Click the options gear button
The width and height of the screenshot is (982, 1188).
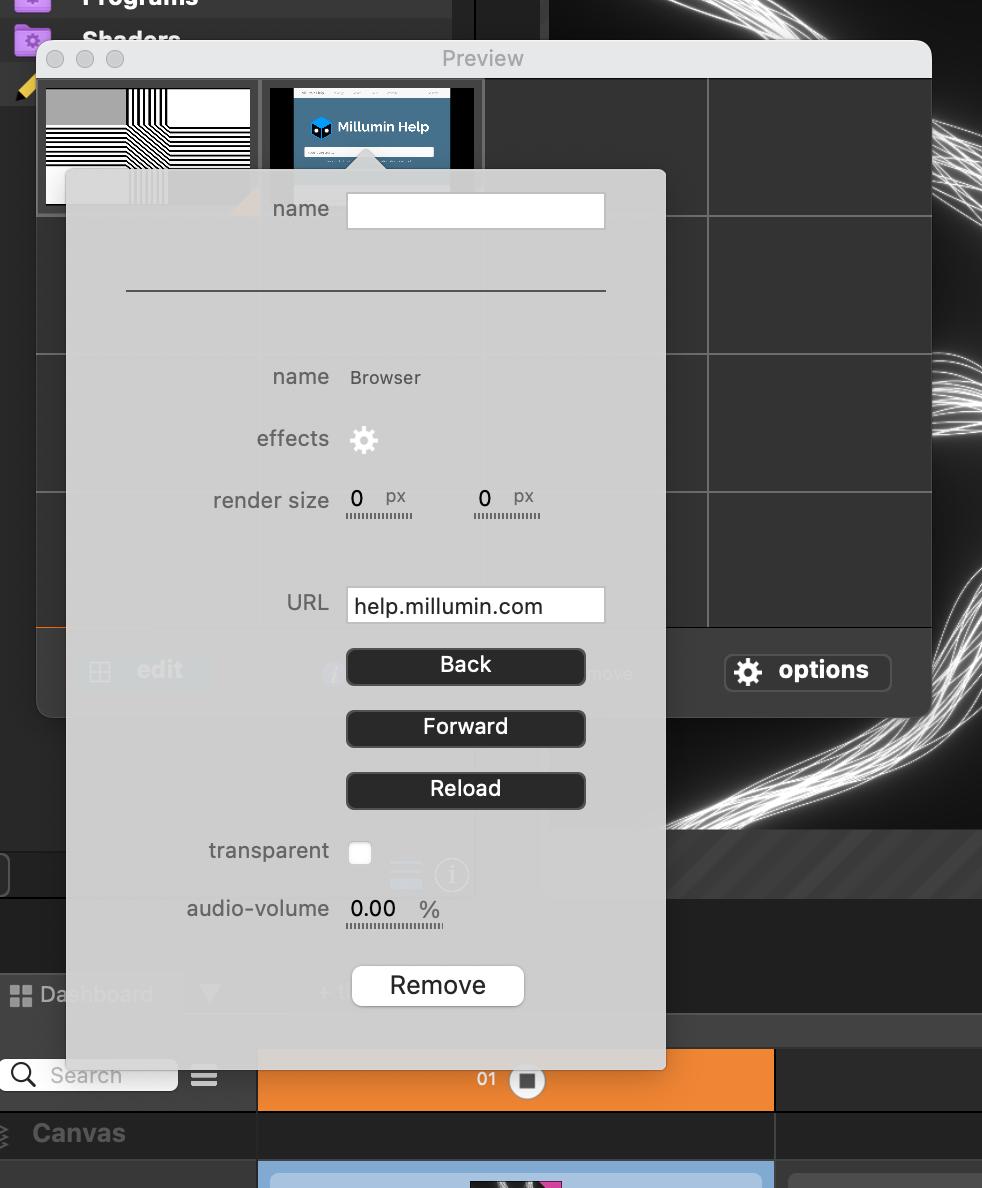(x=807, y=671)
